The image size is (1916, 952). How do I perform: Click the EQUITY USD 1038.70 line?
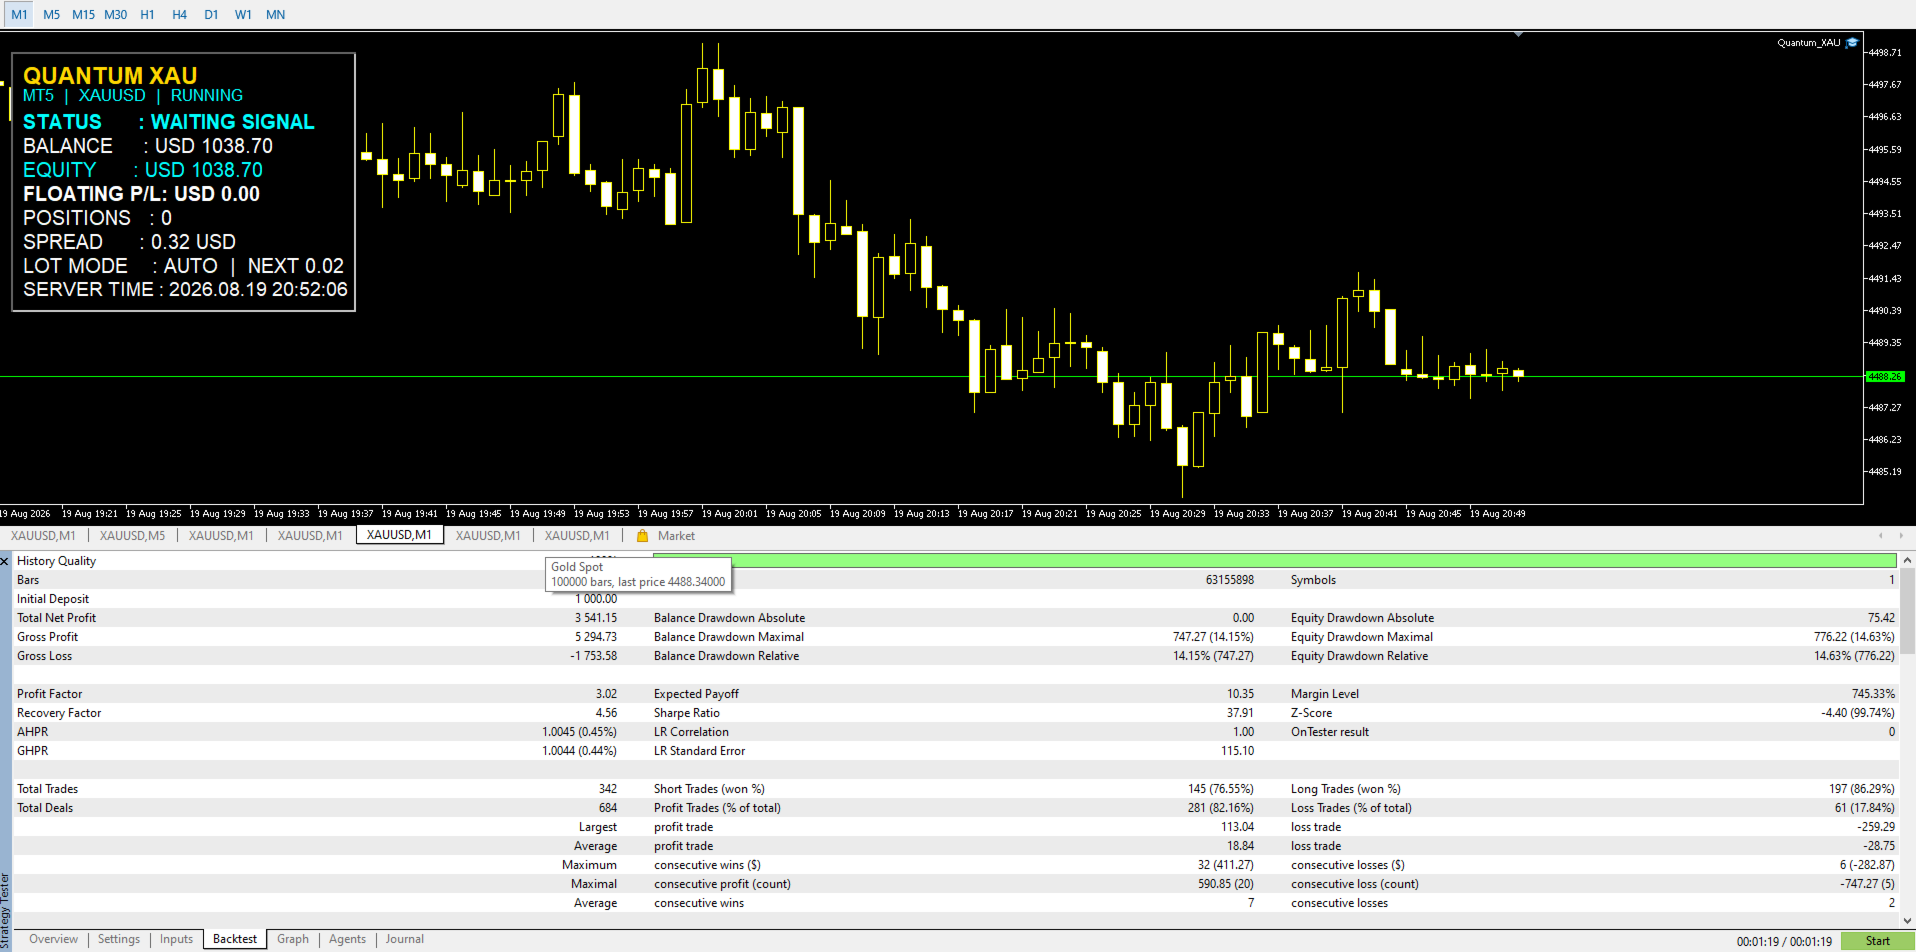(x=143, y=170)
